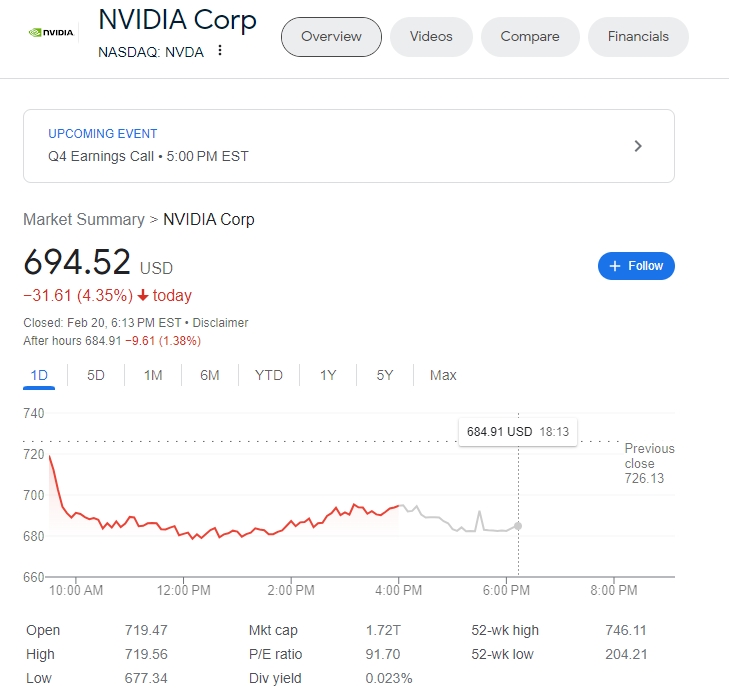Screen dimensions: 729x694
Task: View the 6M chart range
Action: (x=210, y=375)
